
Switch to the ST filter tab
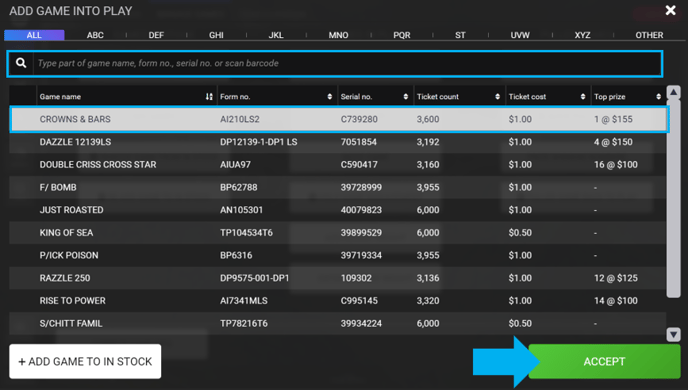460,35
